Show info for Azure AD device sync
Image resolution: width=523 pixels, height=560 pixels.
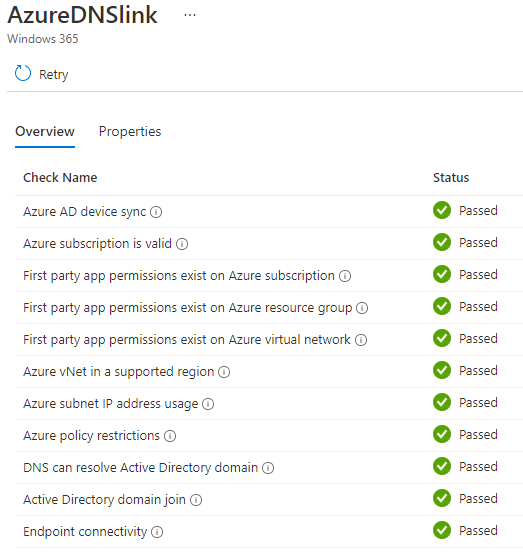156,212
